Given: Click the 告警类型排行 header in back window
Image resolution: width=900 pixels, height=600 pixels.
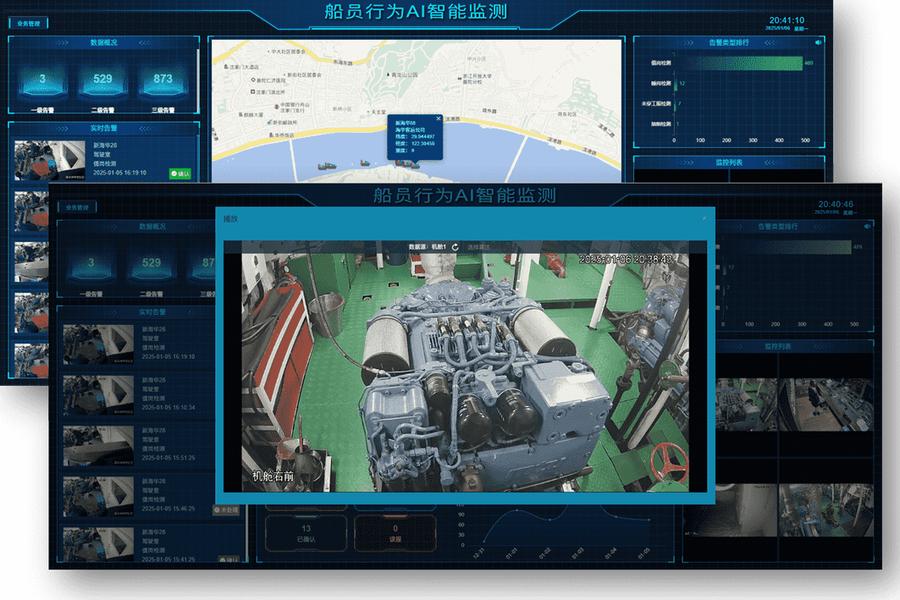Looking at the screenshot, I should click(x=729, y=42).
